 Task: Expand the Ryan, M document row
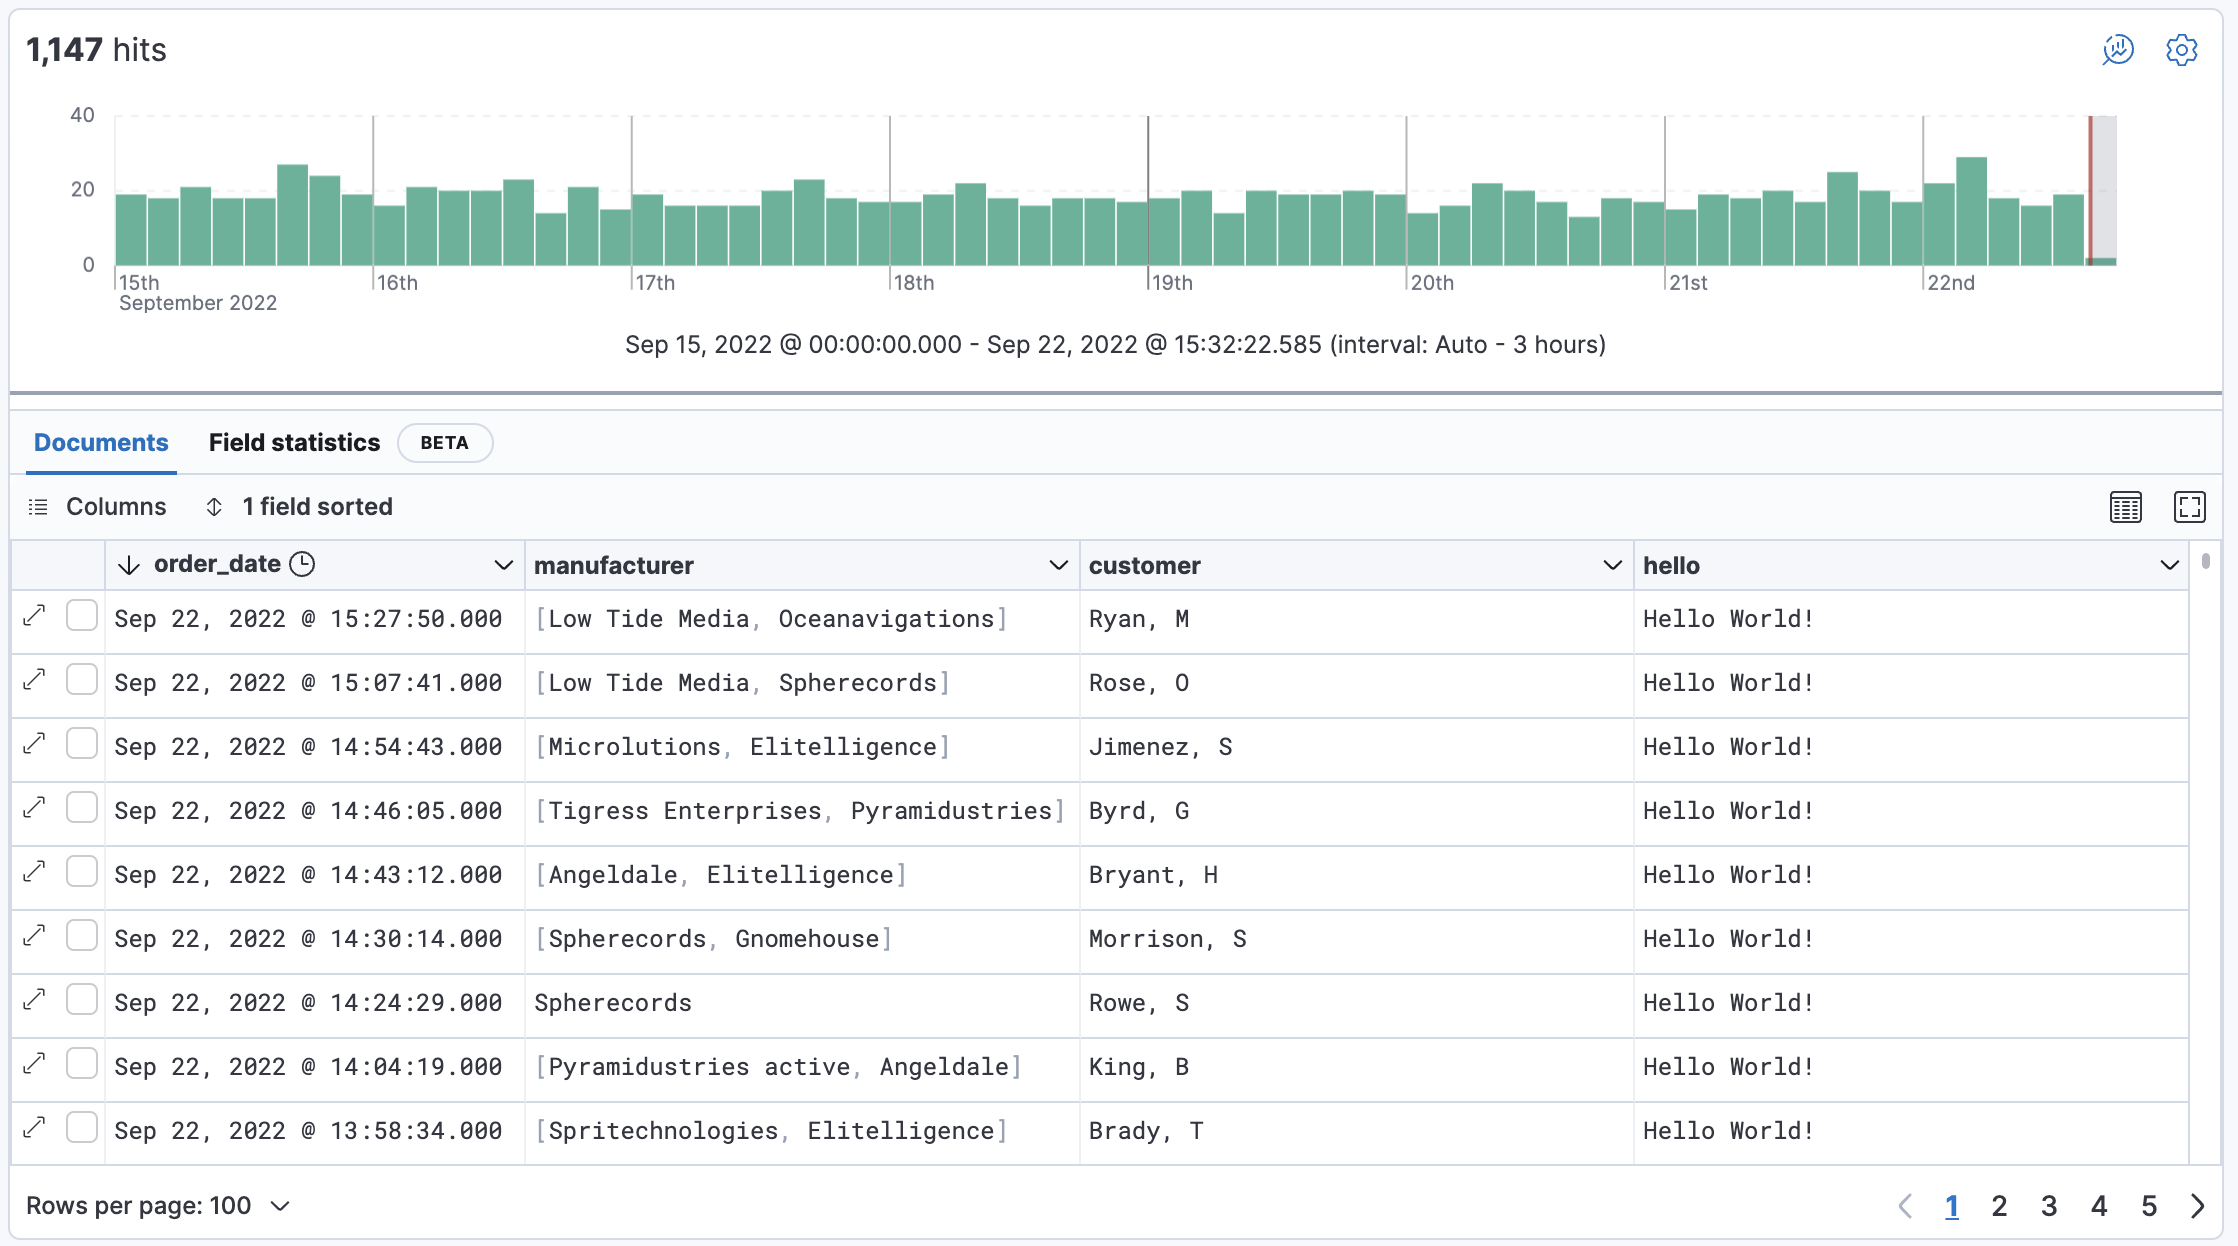click(x=35, y=616)
